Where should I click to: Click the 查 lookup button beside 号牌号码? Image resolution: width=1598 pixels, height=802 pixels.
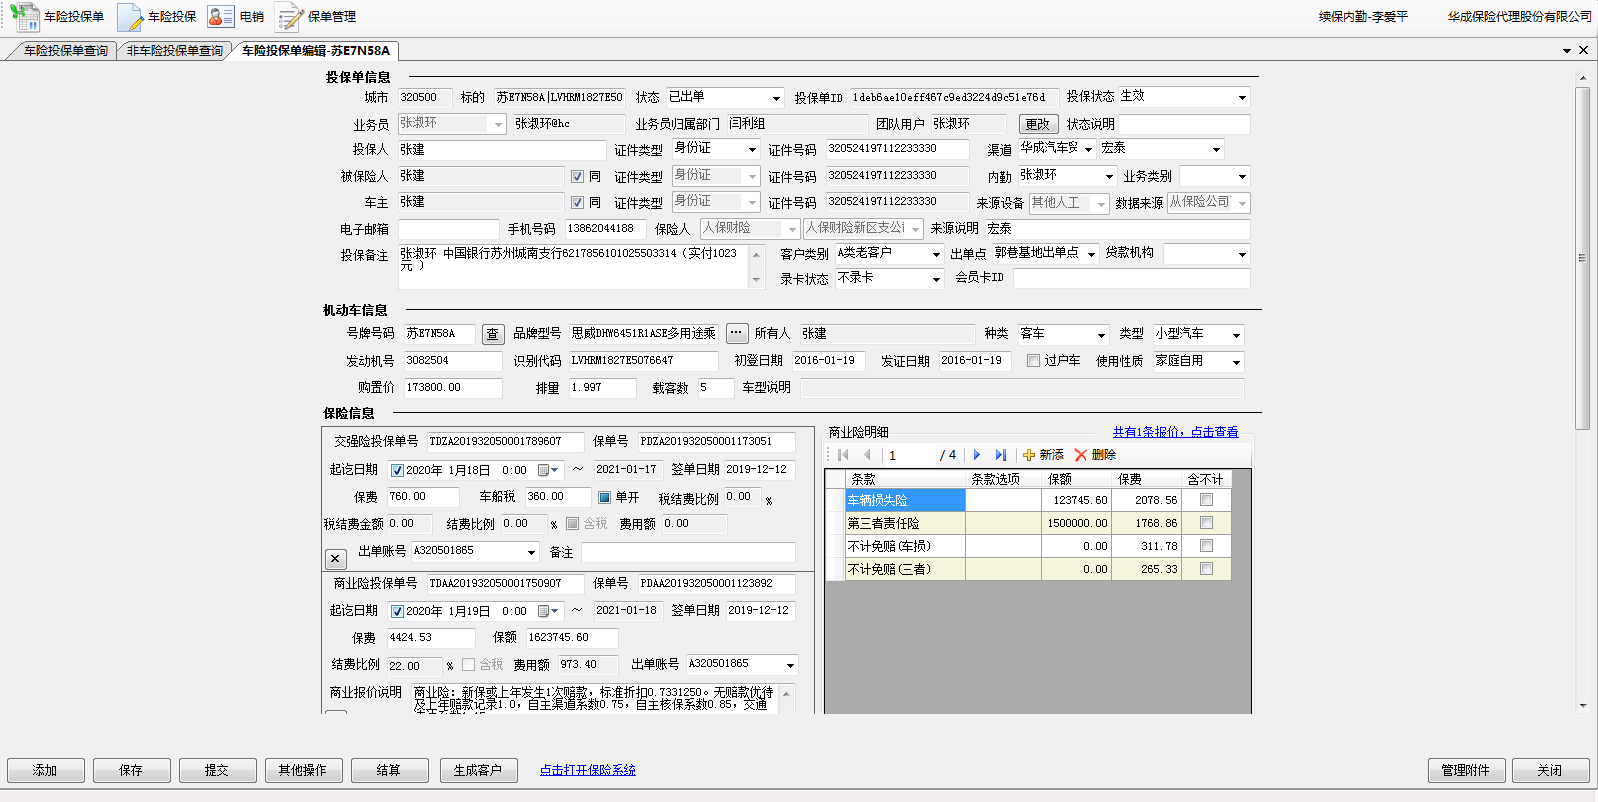click(492, 334)
